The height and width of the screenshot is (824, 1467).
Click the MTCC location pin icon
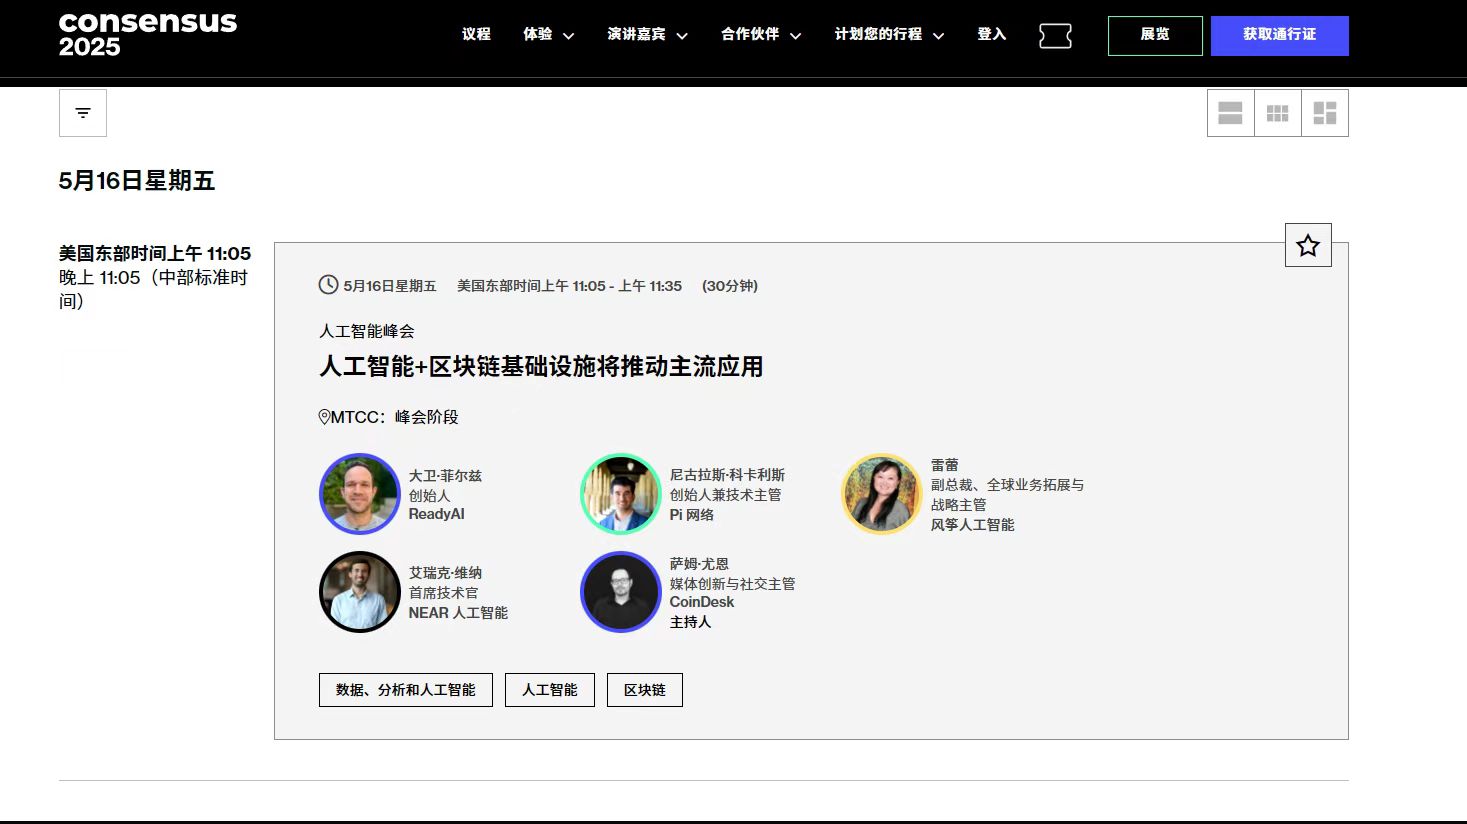(324, 417)
